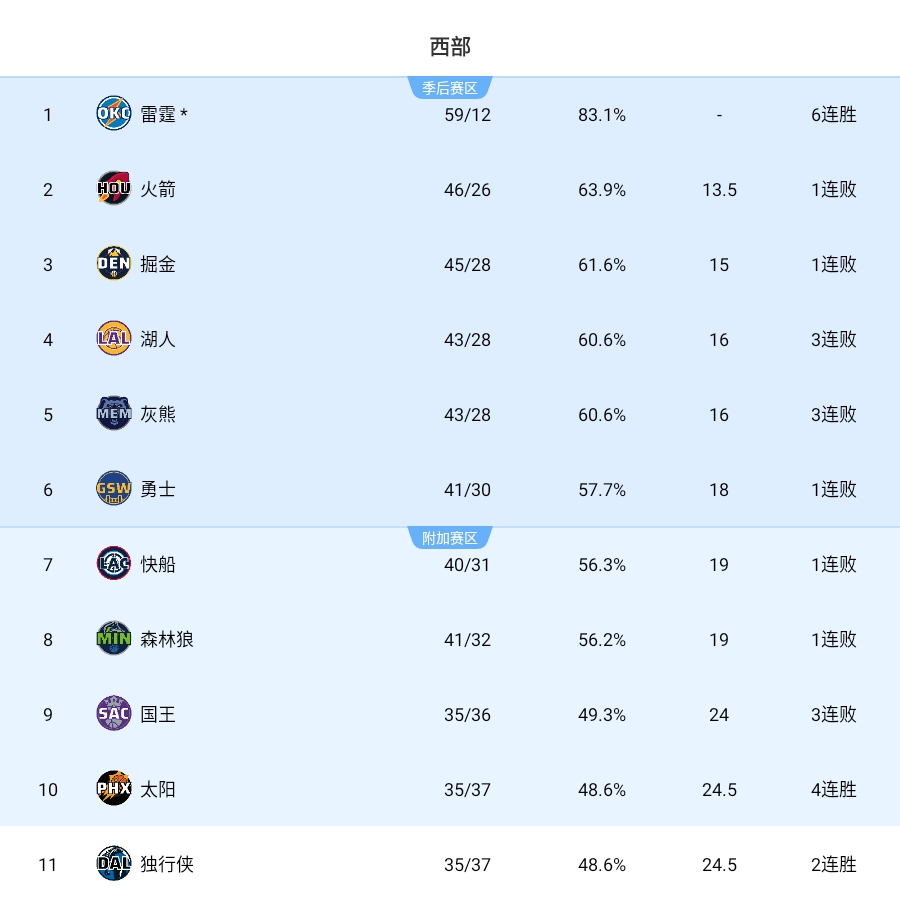900x906 pixels.
Task: Open the 雷霆 team name link
Action: 159,114
